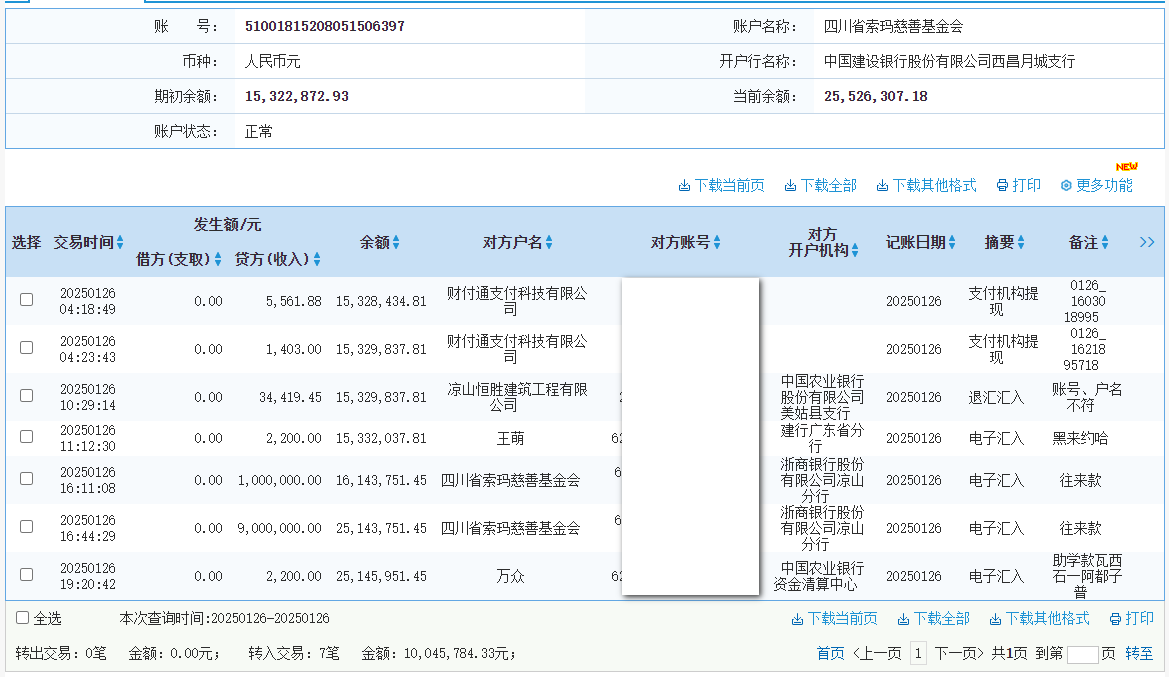Click current balance 25,526,307.18

coord(875,96)
